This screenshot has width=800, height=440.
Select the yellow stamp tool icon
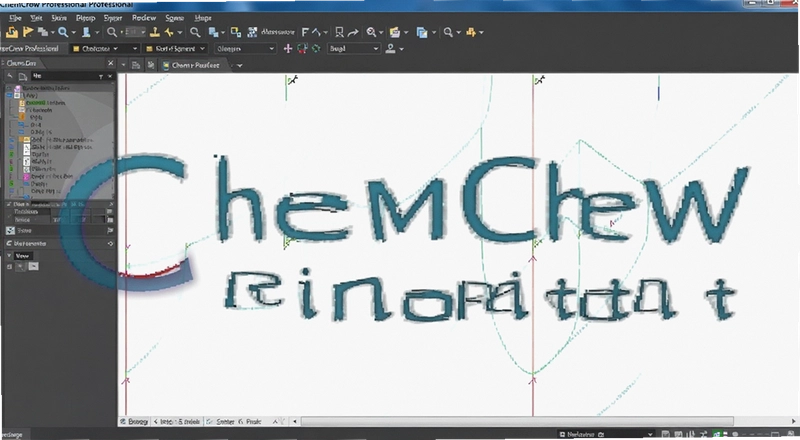pyautogui.click(x=155, y=32)
